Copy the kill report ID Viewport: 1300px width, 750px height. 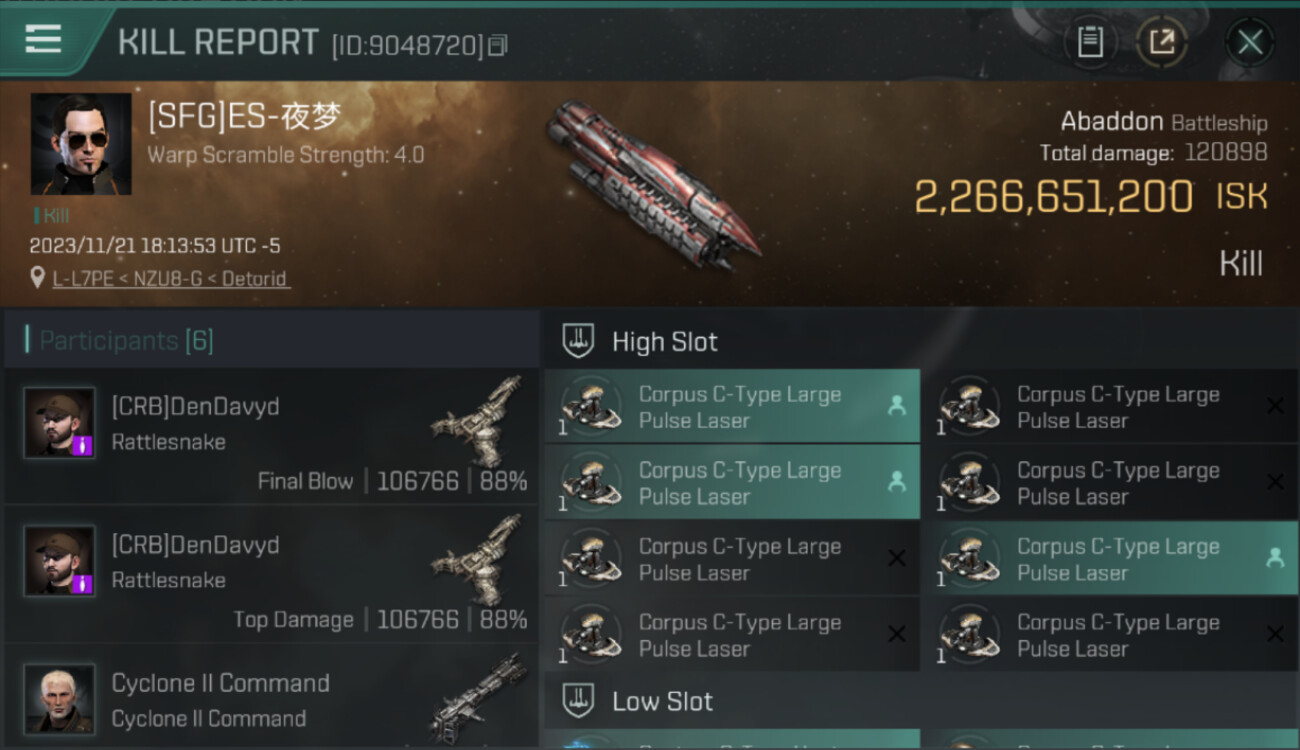(x=498, y=45)
